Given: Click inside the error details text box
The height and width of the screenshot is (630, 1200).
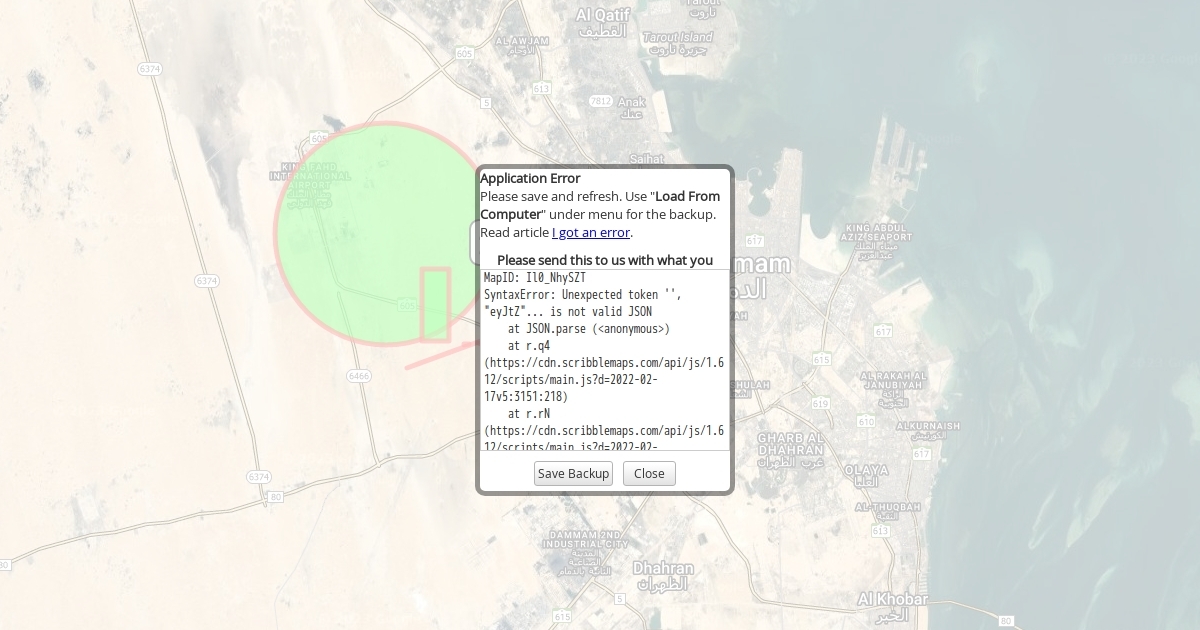Looking at the screenshot, I should tap(605, 360).
